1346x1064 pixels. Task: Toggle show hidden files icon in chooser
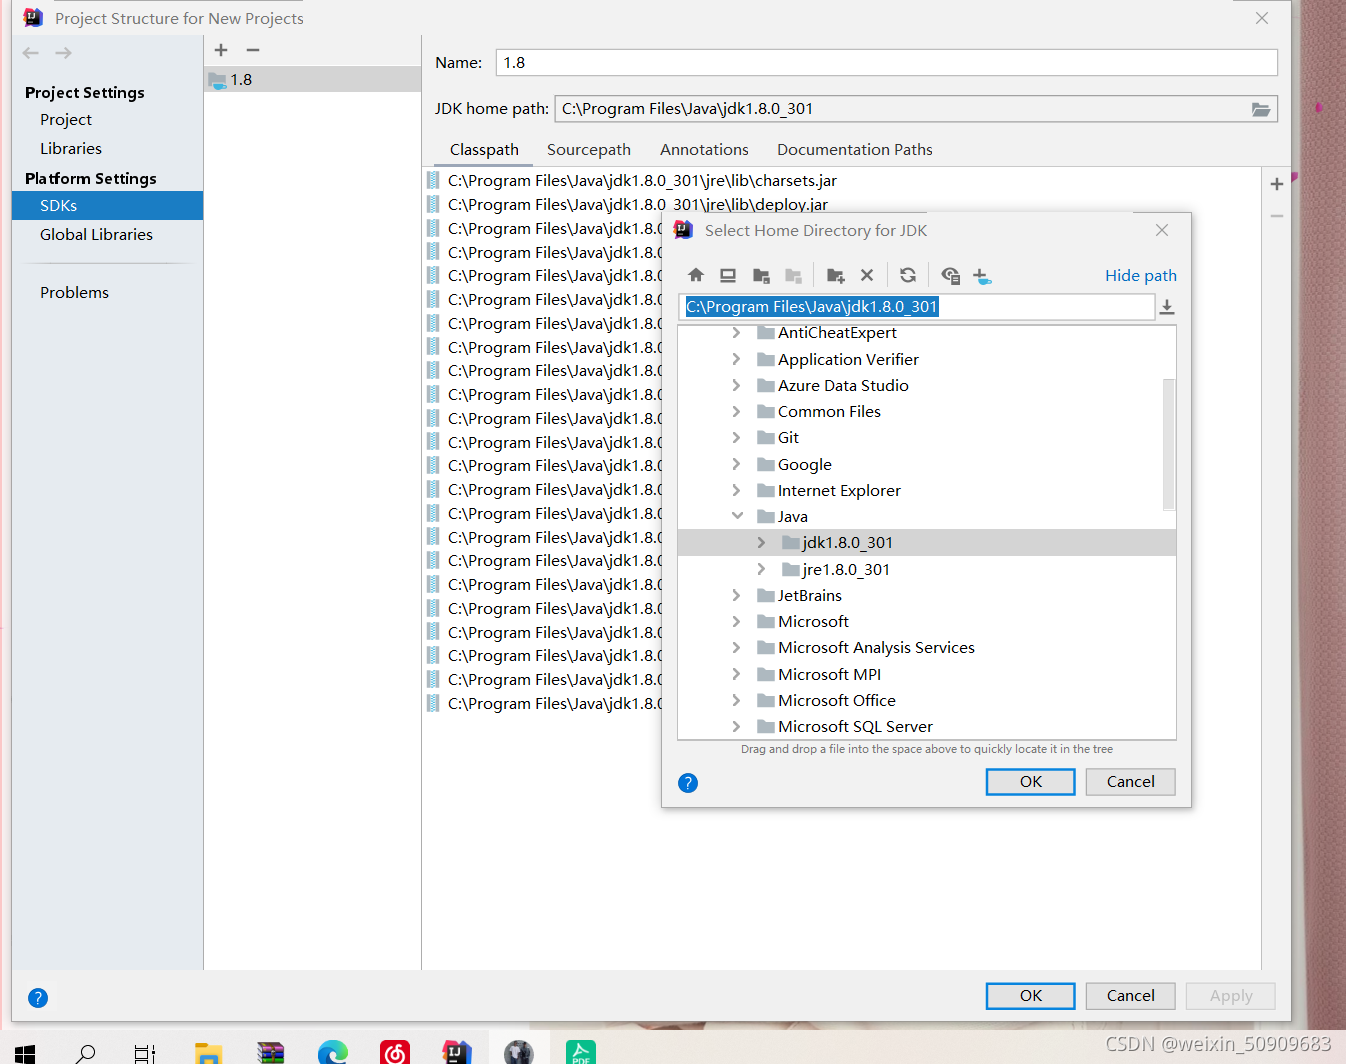pyautogui.click(x=950, y=275)
